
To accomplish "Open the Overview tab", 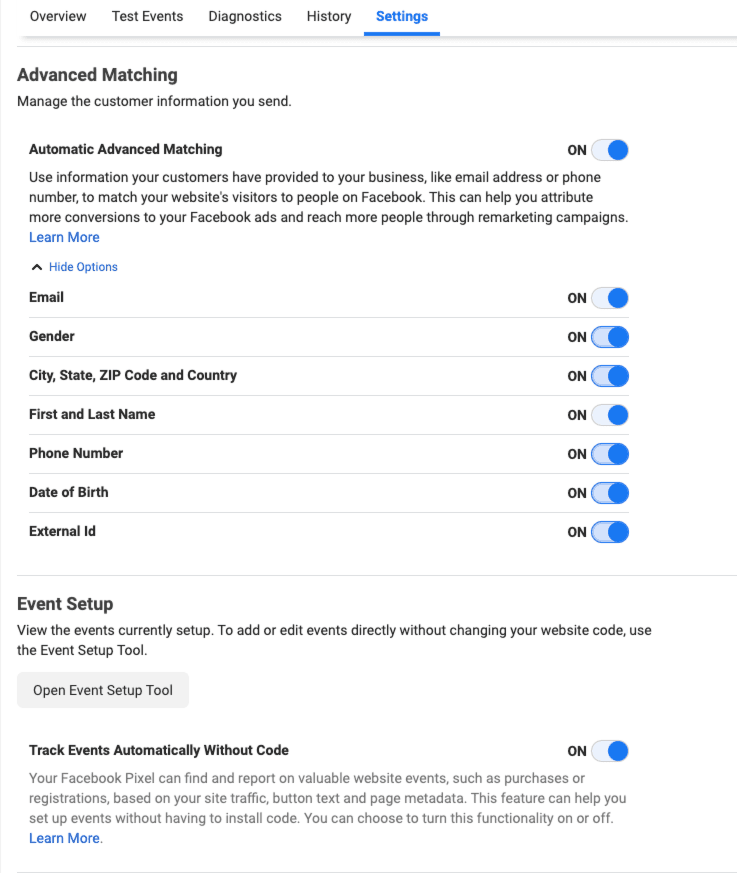I will coord(58,16).
